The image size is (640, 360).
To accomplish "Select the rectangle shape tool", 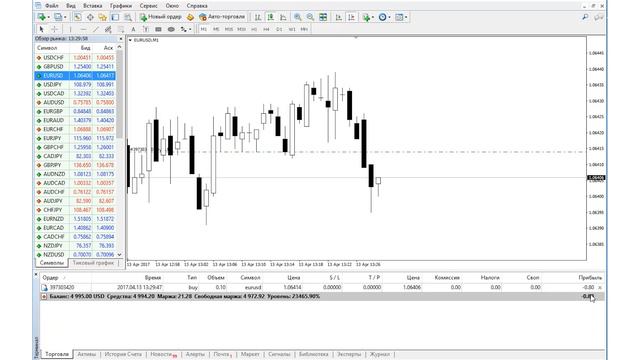I will click(158, 29).
